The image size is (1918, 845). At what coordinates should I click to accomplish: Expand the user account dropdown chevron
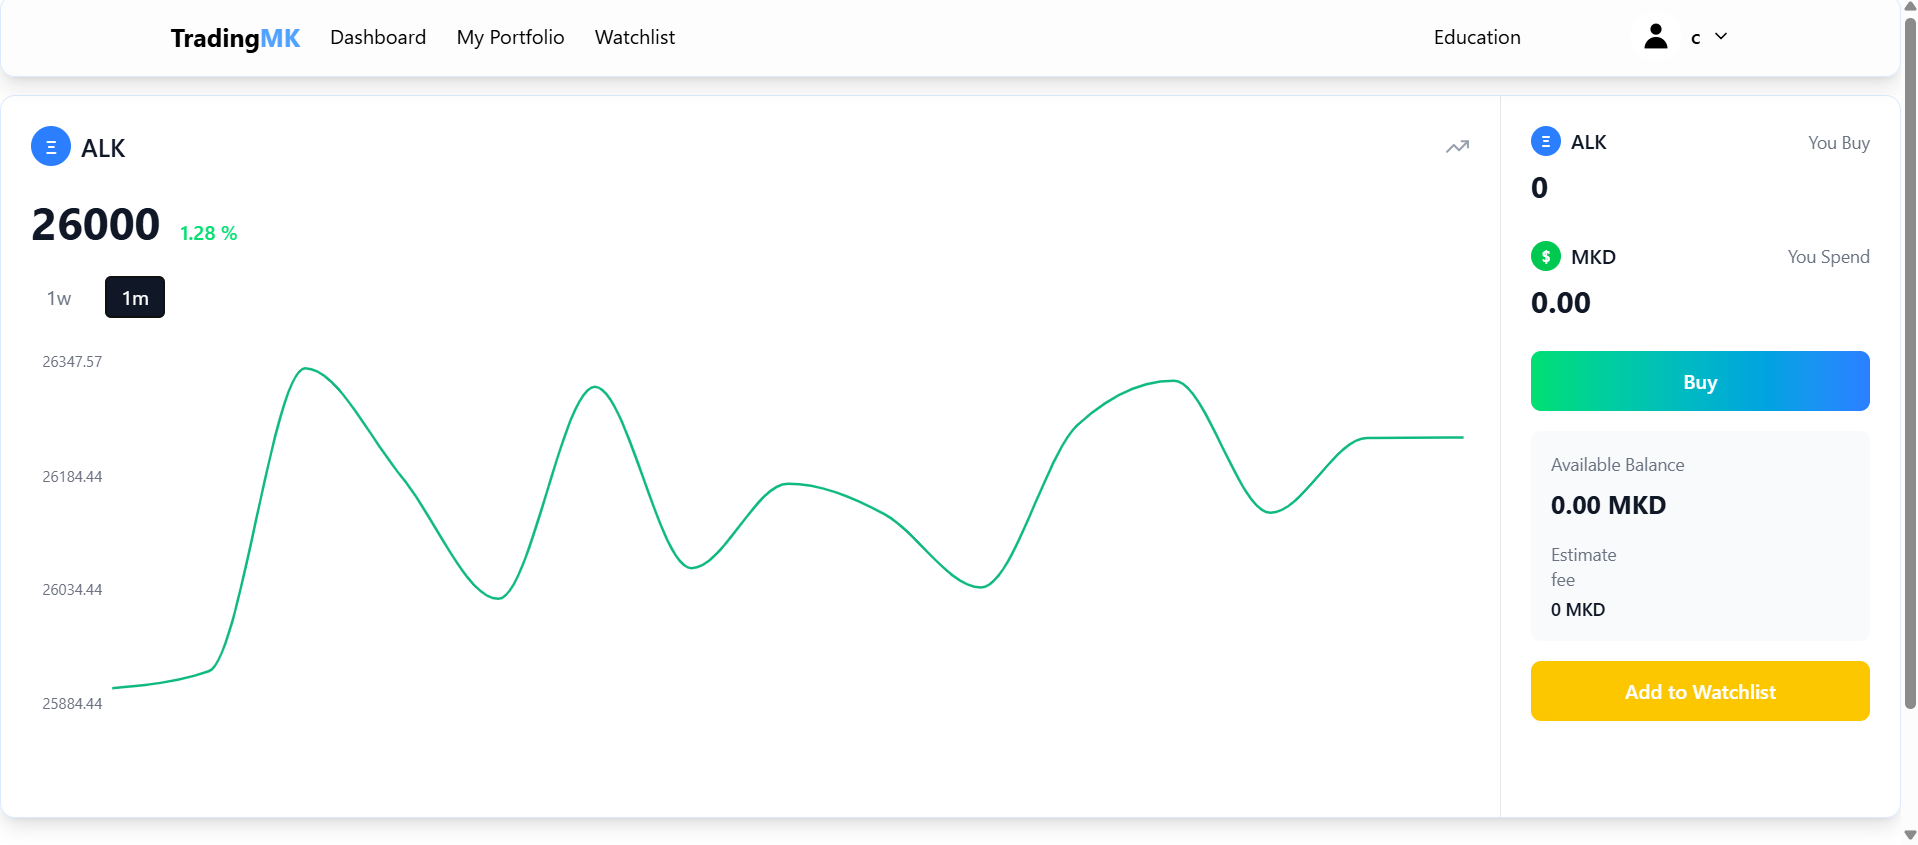pyautogui.click(x=1721, y=37)
